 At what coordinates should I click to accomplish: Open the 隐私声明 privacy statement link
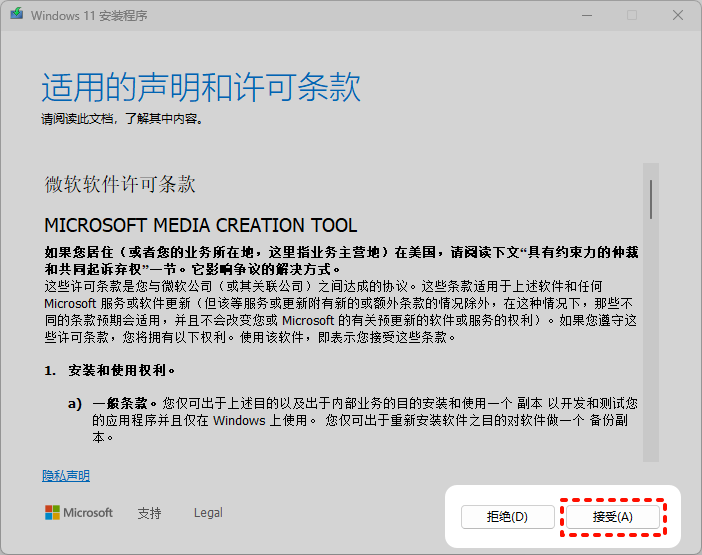(66, 476)
